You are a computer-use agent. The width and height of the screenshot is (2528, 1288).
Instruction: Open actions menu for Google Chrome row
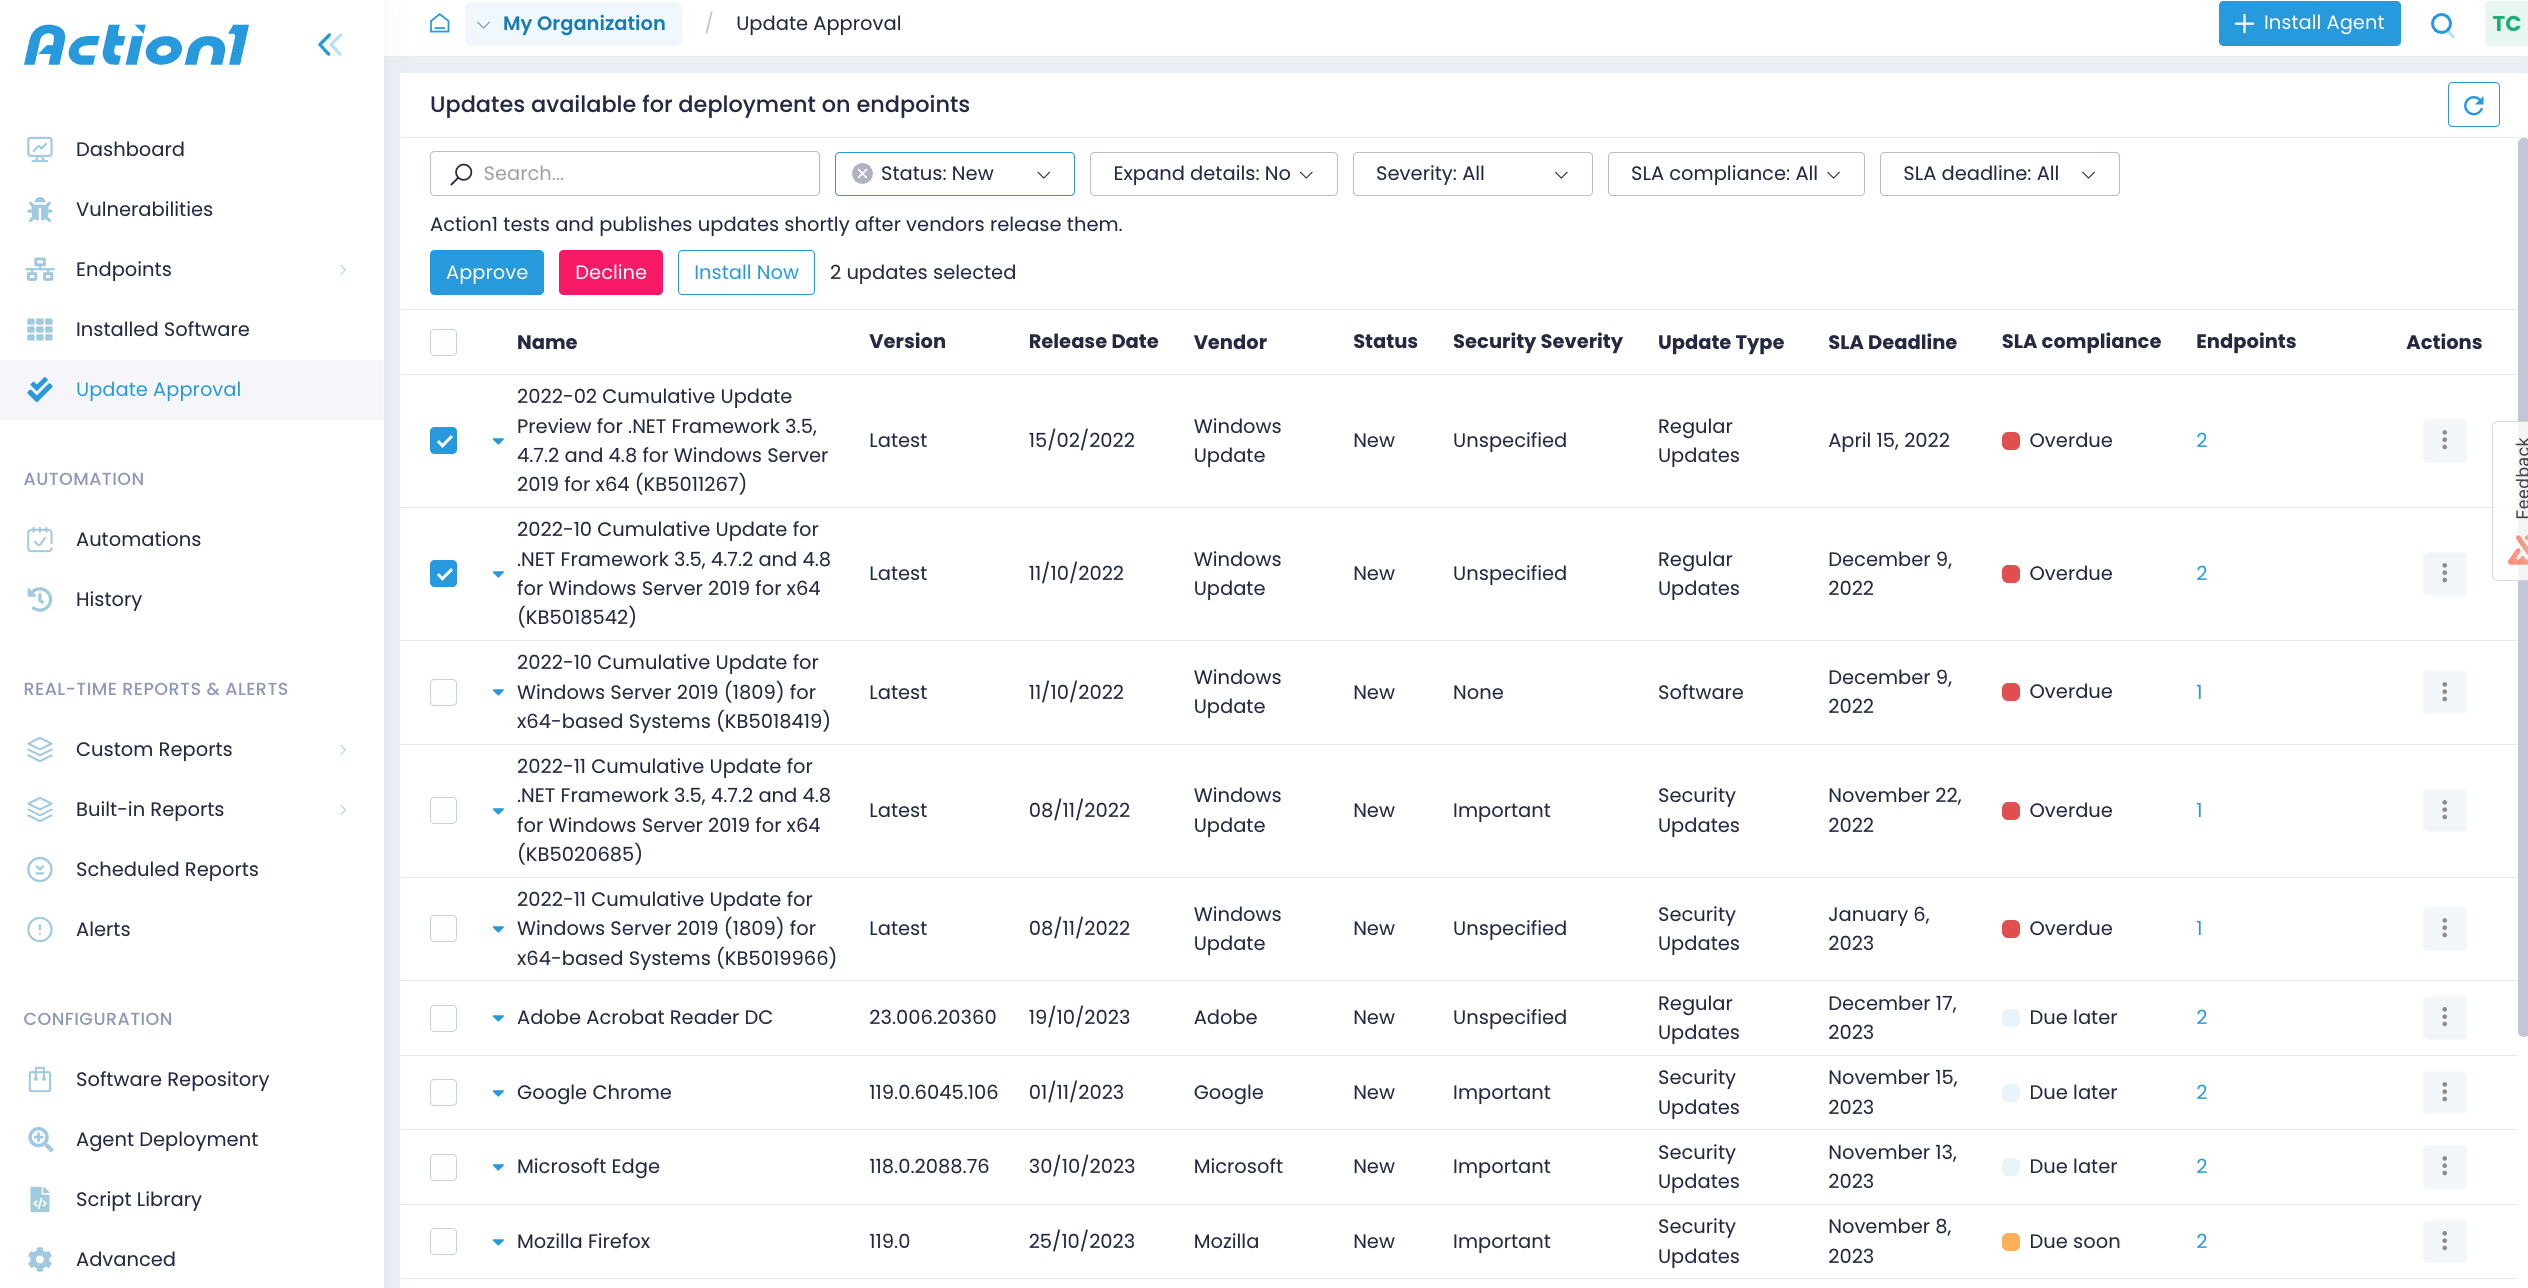(x=2444, y=1092)
